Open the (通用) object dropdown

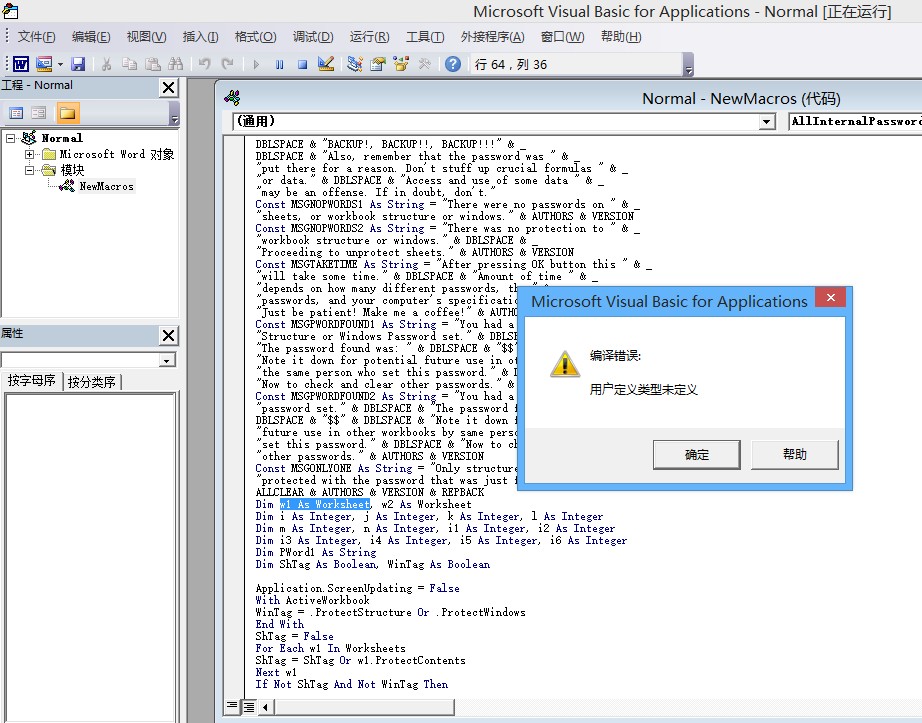(x=766, y=122)
